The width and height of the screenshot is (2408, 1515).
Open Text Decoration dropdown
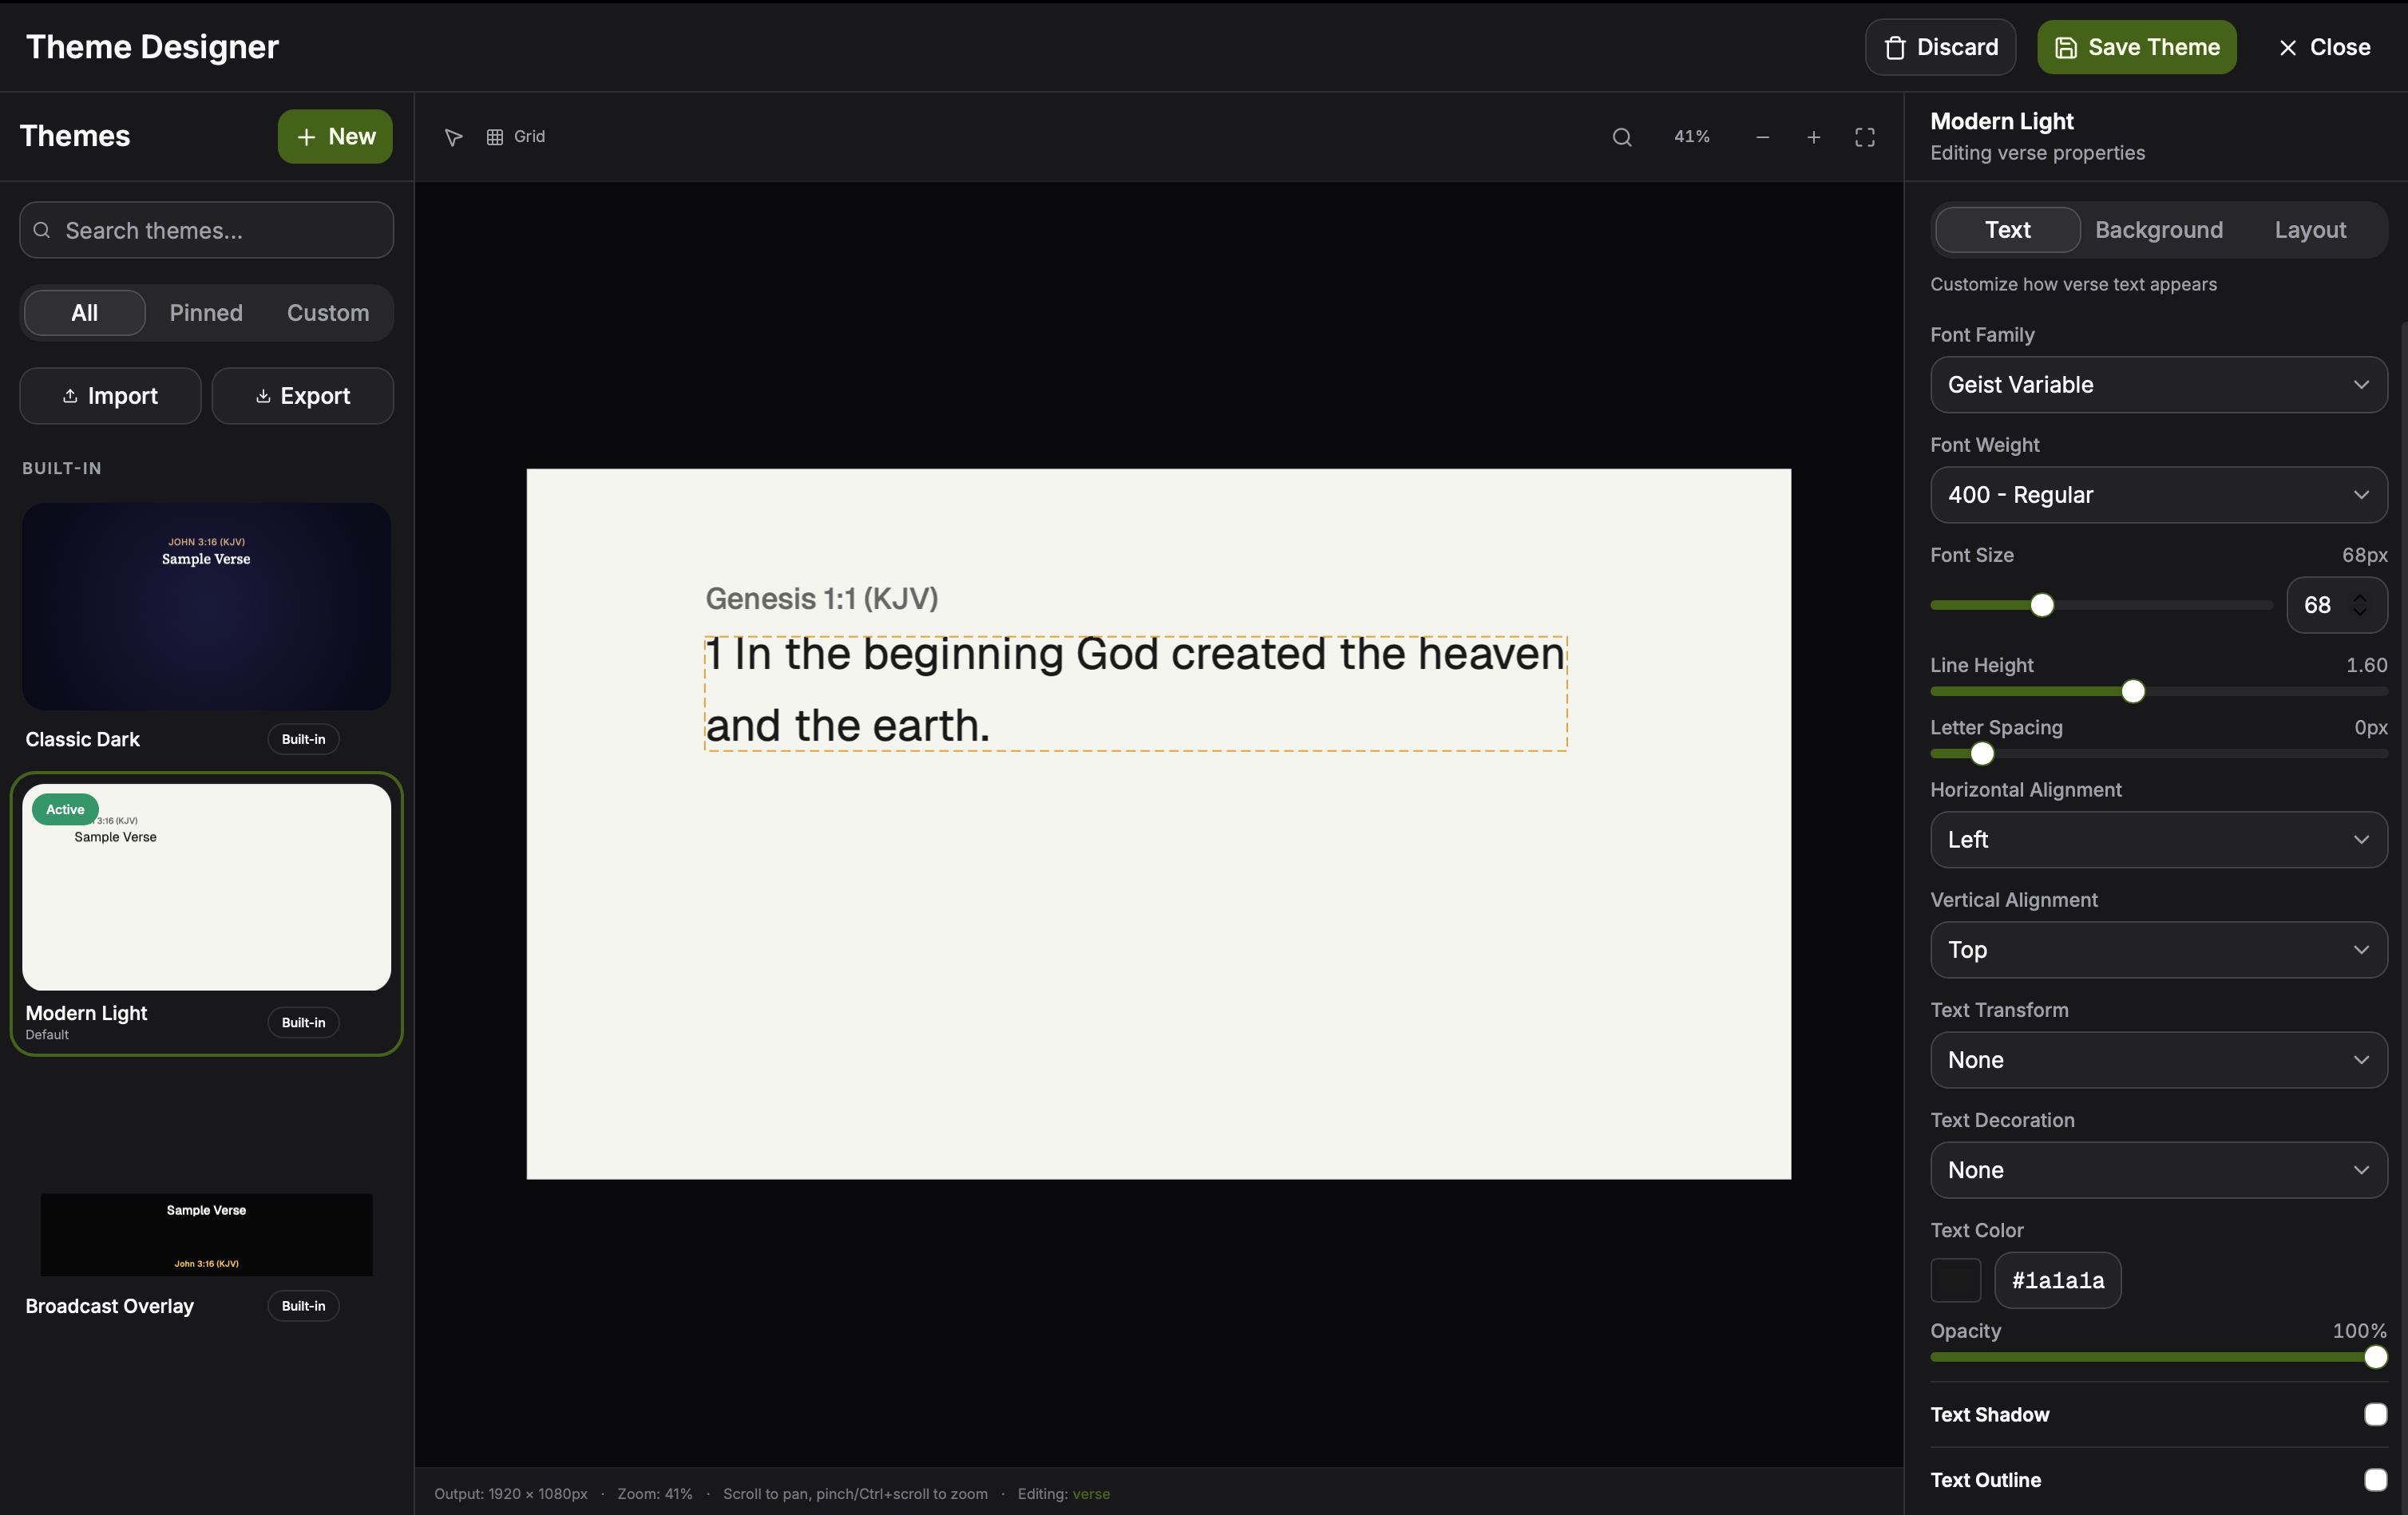[x=2159, y=1170]
